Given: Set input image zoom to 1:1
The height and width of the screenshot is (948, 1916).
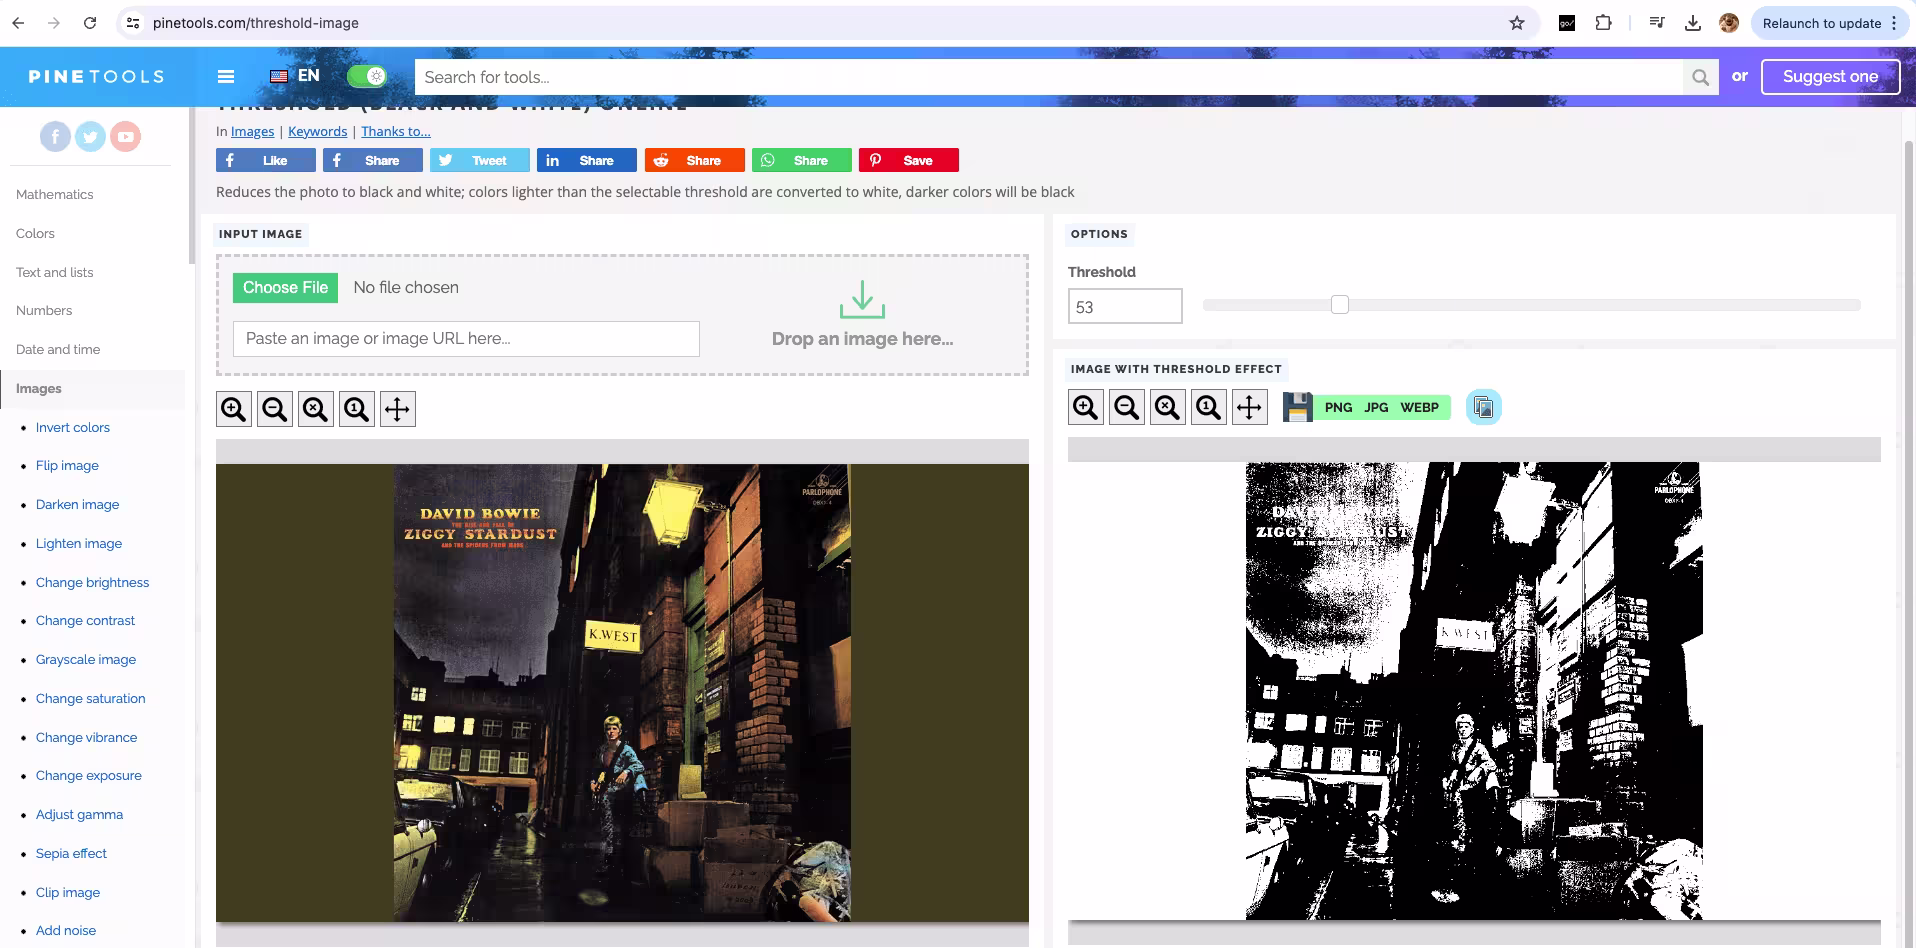Looking at the screenshot, I should pyautogui.click(x=357, y=409).
